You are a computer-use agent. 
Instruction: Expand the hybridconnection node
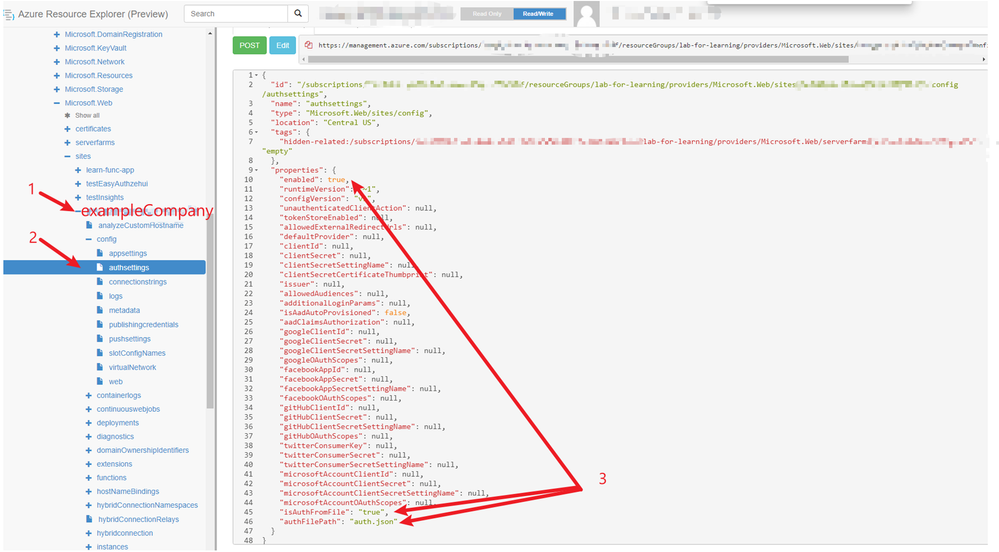pyautogui.click(x=89, y=533)
